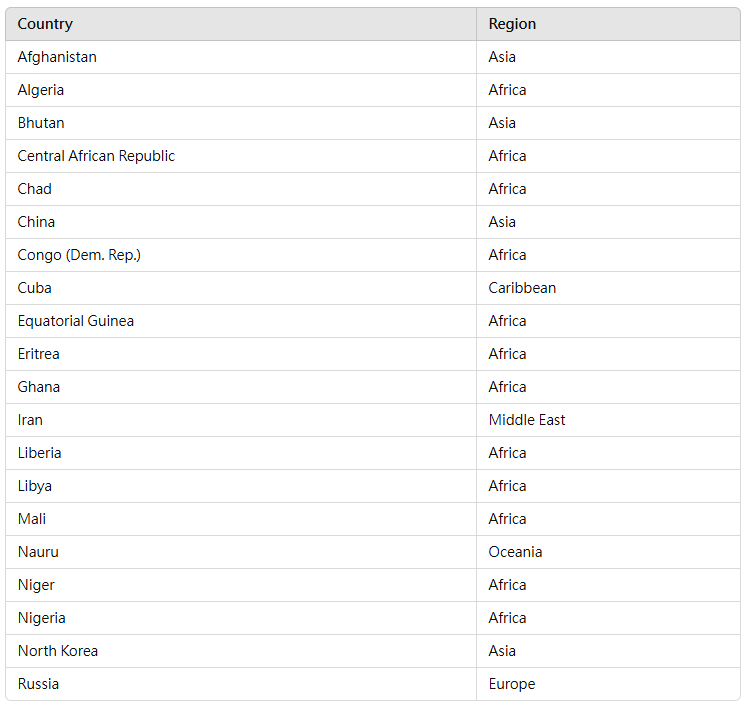Screen dimensions: 746x706
Task: Click the Caribbean region cell
Action: click(x=522, y=288)
